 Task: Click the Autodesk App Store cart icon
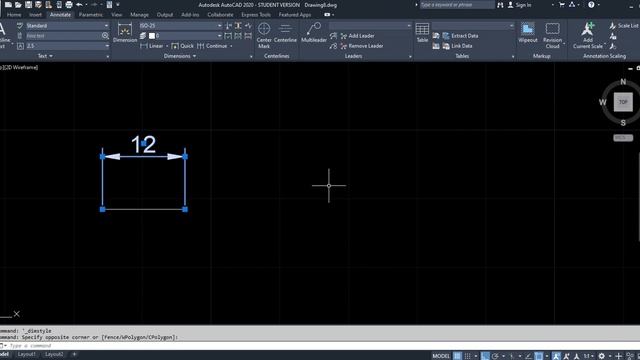[562, 5]
